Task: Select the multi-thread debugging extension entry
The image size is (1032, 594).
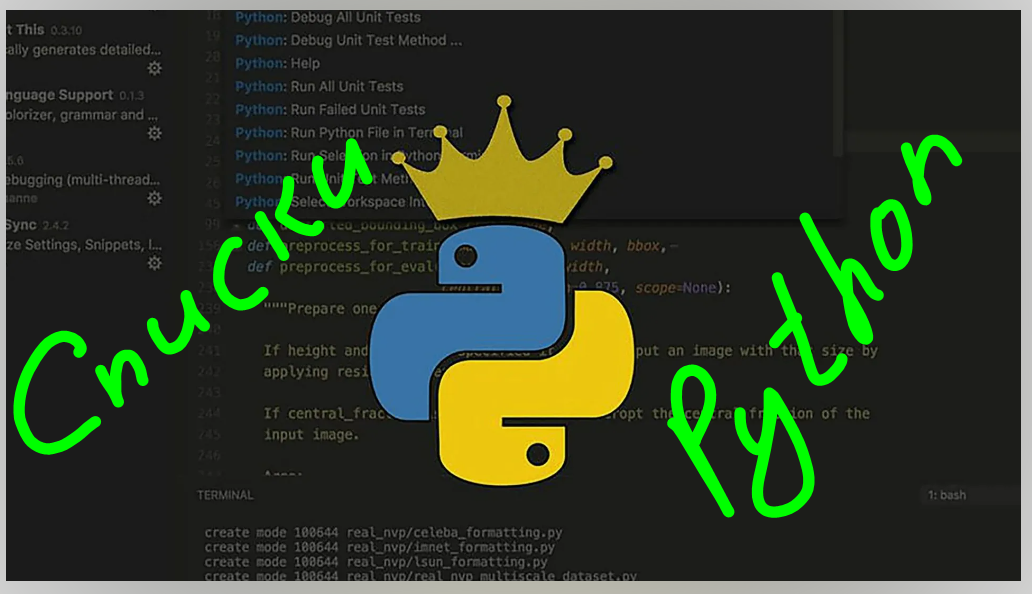Action: click(x=82, y=180)
